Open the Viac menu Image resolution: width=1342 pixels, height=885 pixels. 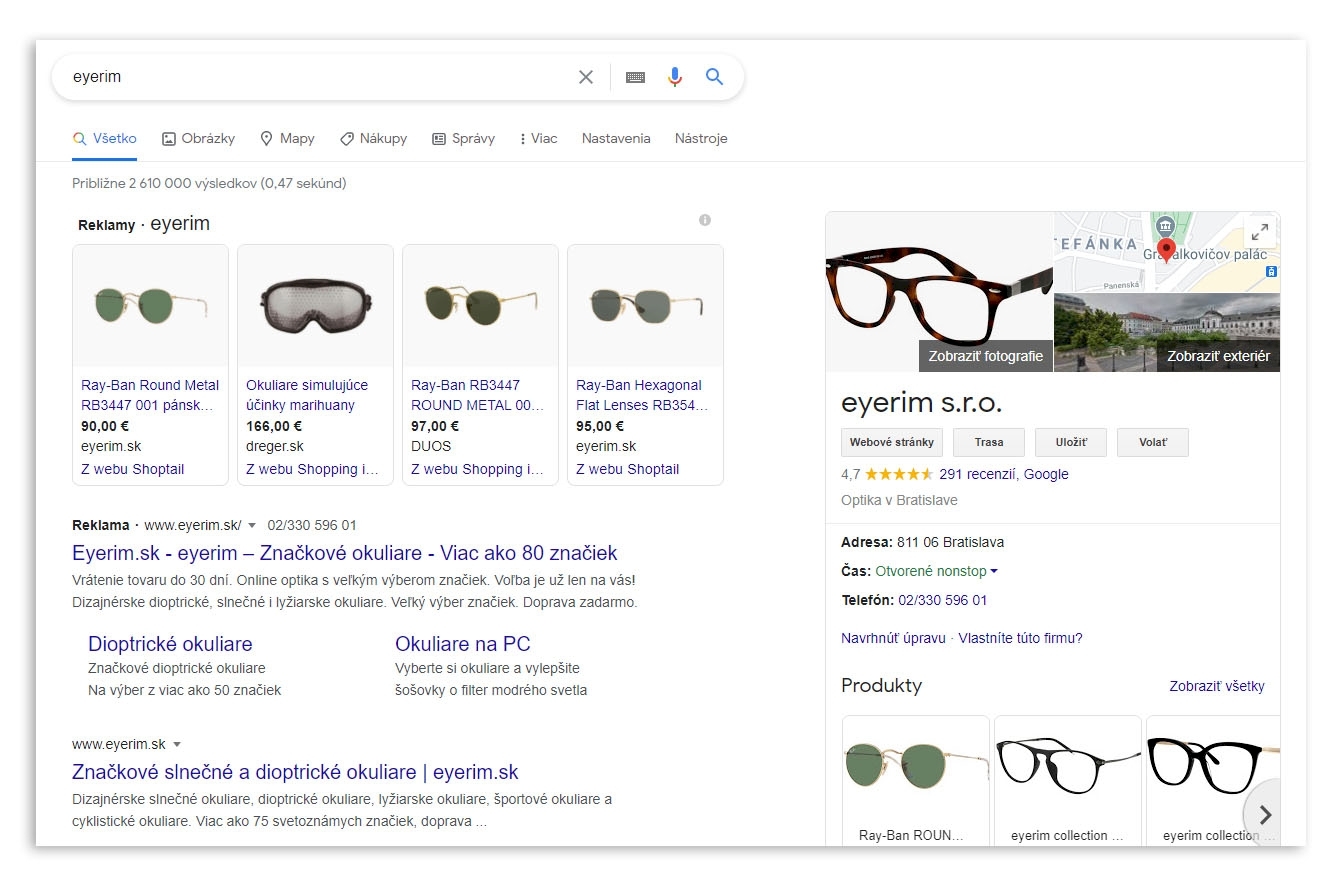538,139
